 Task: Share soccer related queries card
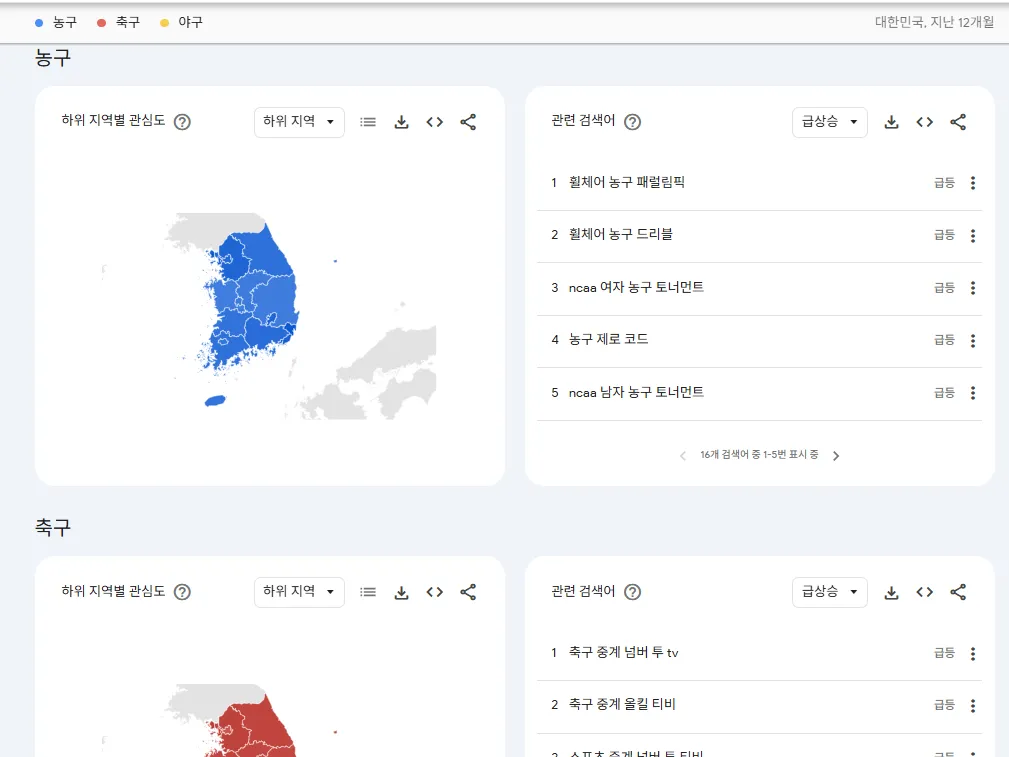tap(958, 592)
